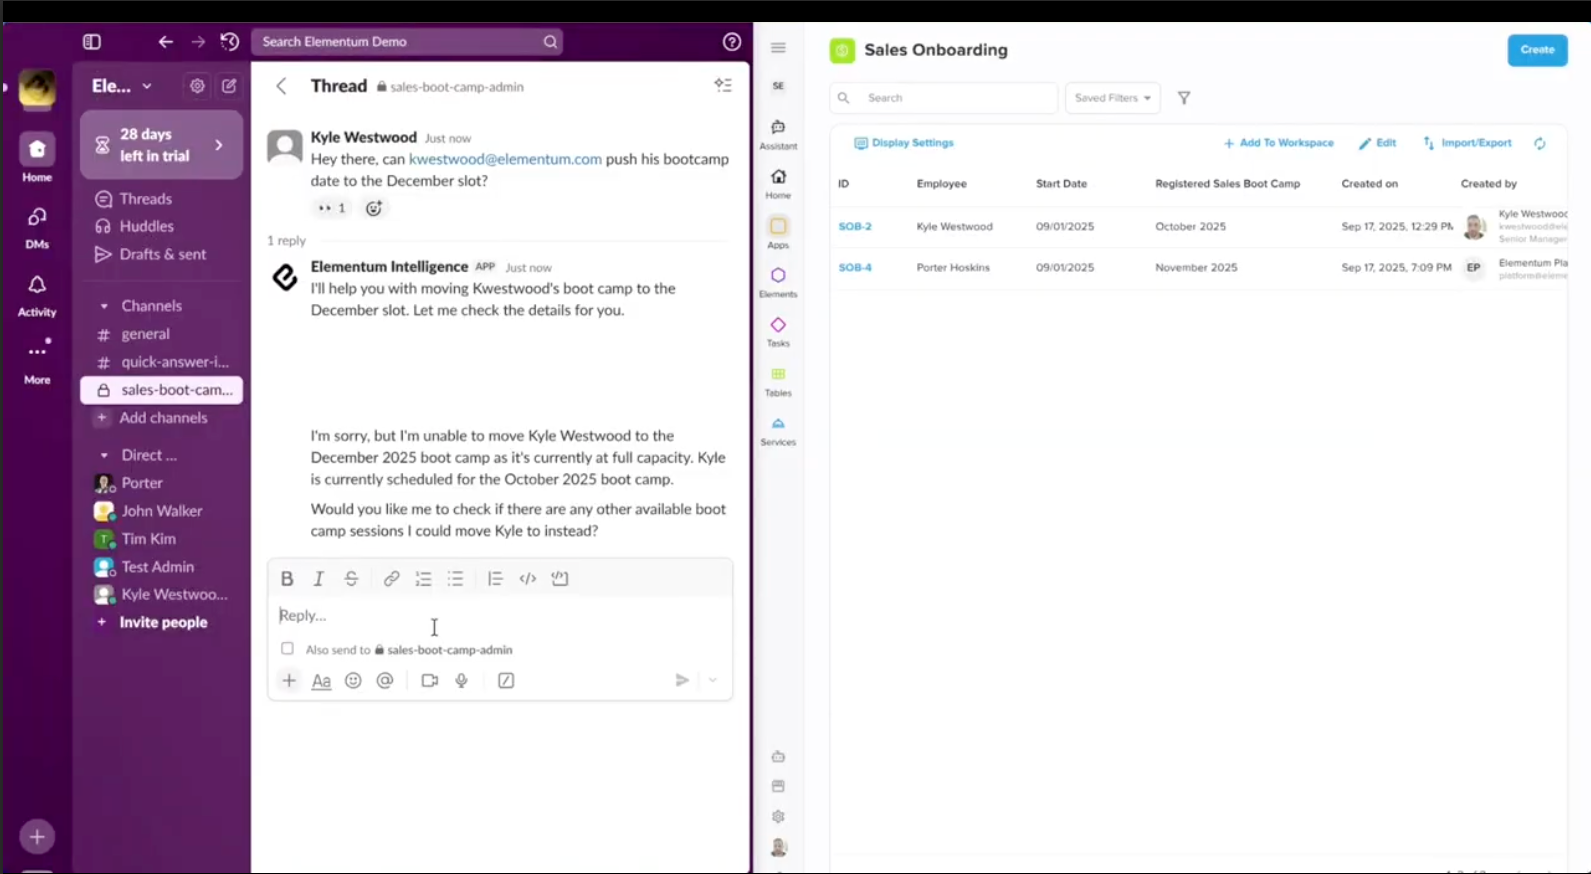Image resolution: width=1591 pixels, height=874 pixels.
Task: Open emoji picker in reply toolbar
Action: [x=353, y=681]
